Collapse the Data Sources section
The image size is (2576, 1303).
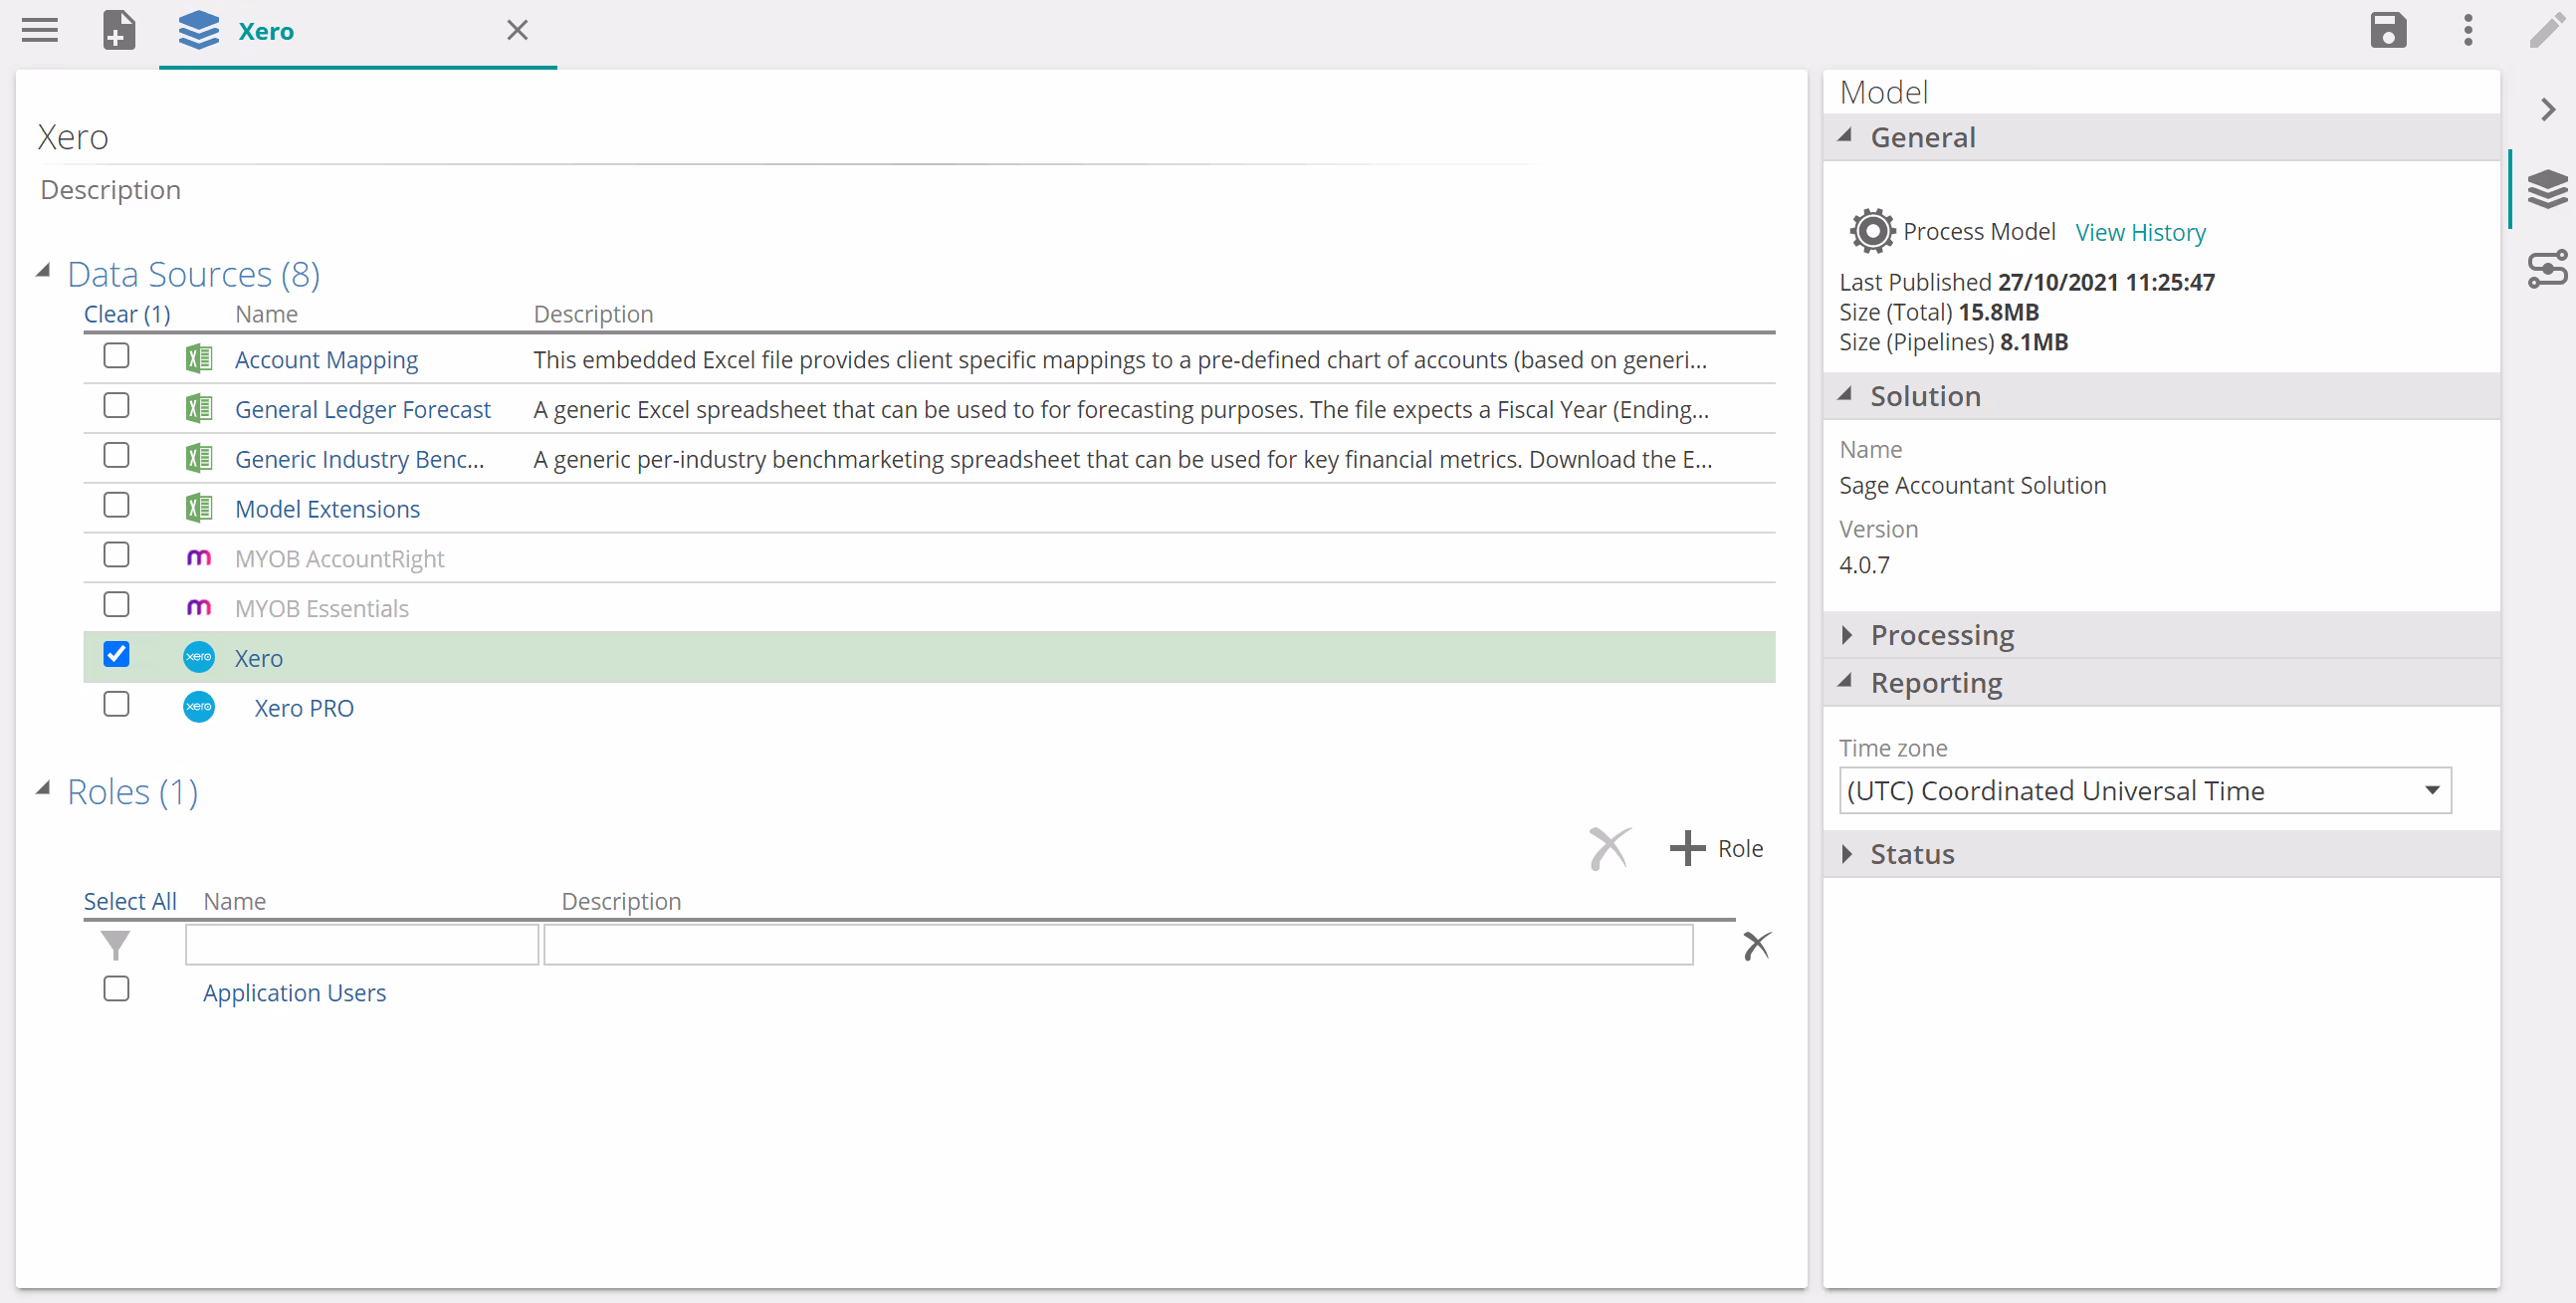click(43, 272)
